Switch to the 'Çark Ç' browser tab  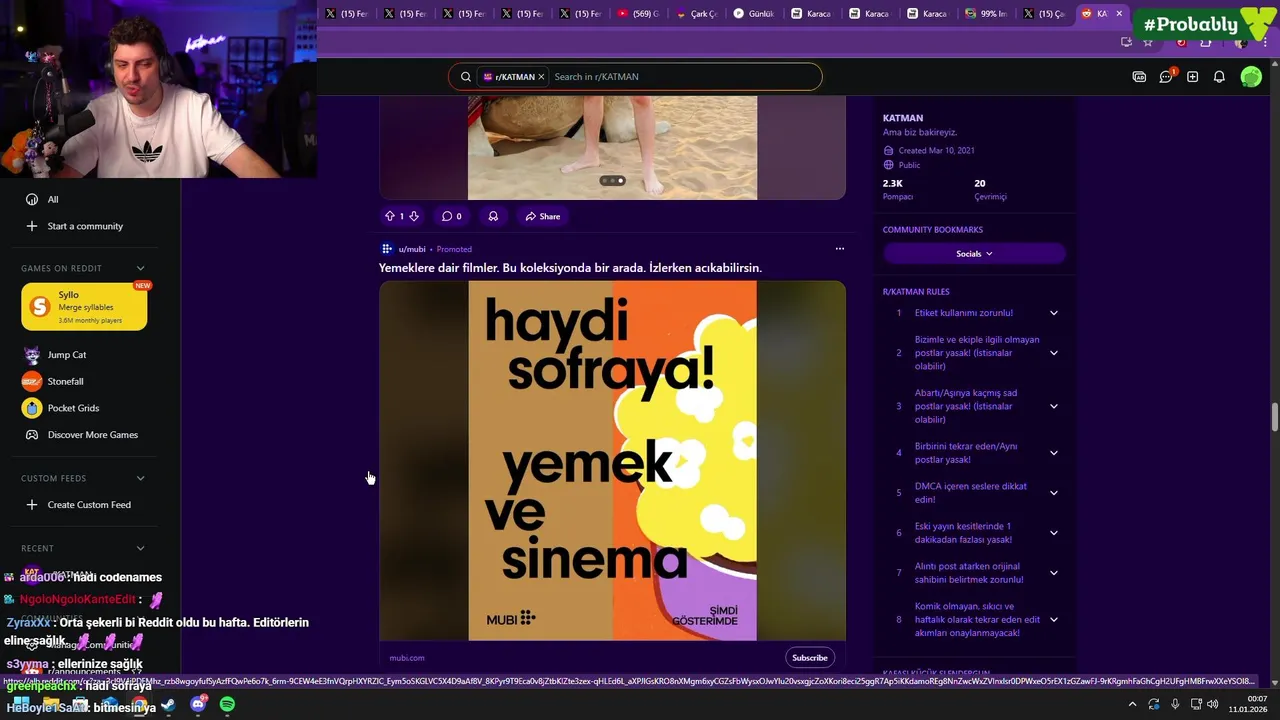click(x=697, y=14)
